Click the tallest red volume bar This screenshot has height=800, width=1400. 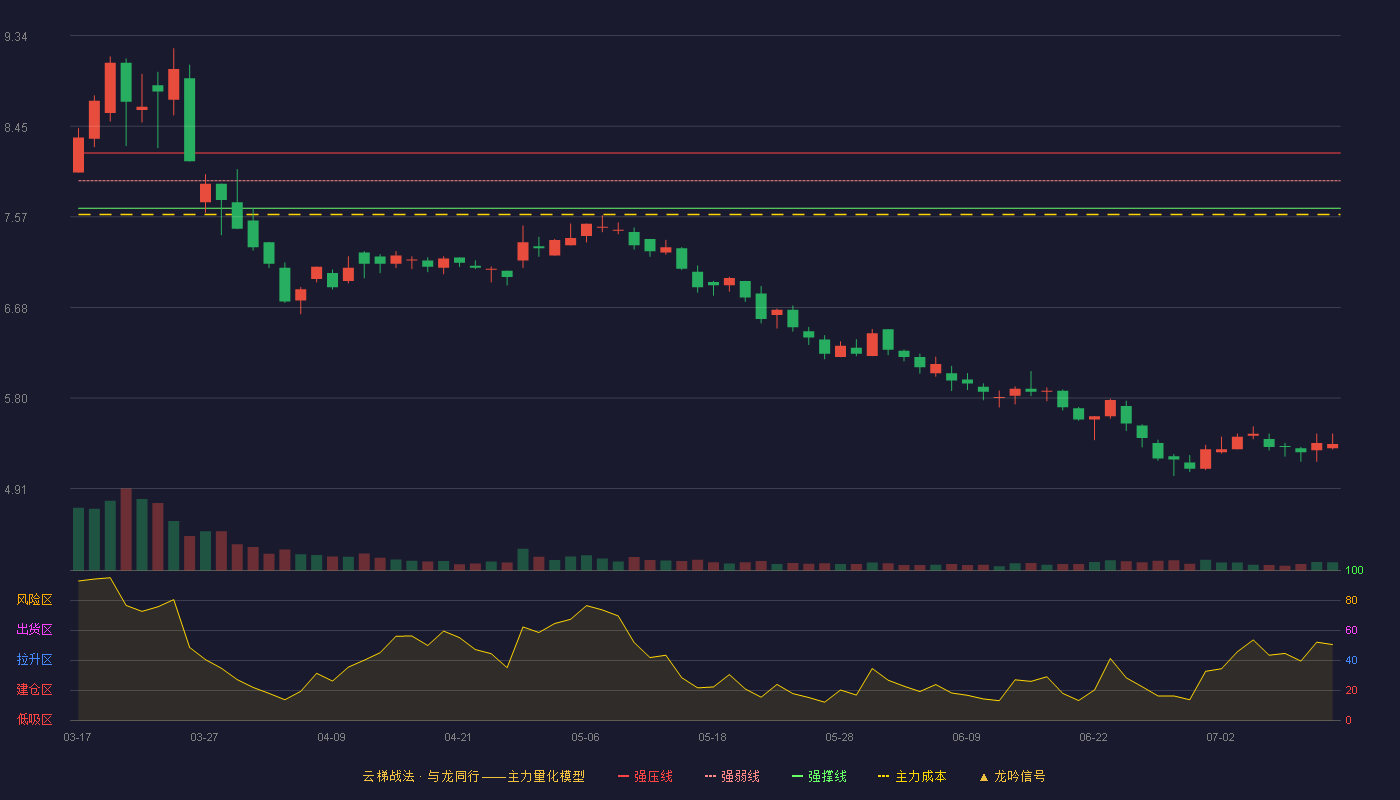point(126,529)
